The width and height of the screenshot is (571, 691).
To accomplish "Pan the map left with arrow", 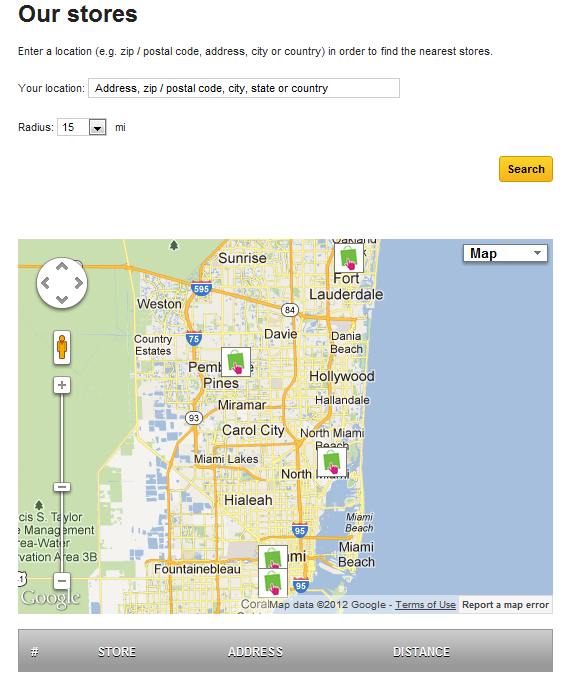I will (45, 283).
